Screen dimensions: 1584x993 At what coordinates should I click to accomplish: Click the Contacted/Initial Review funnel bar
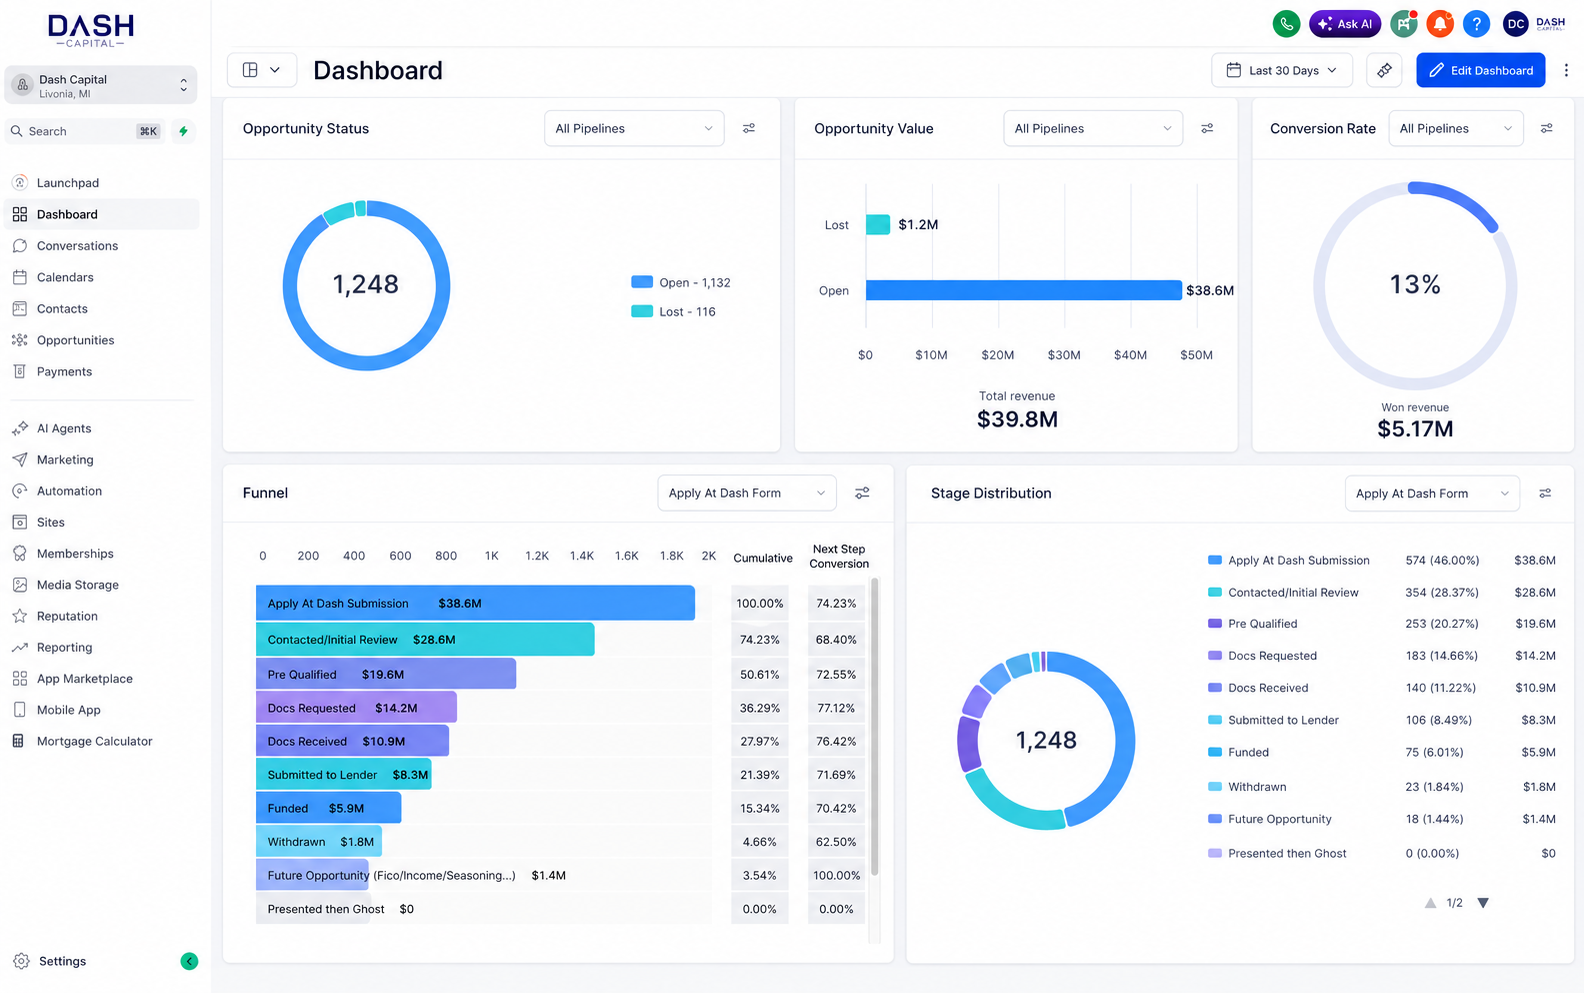coord(425,639)
